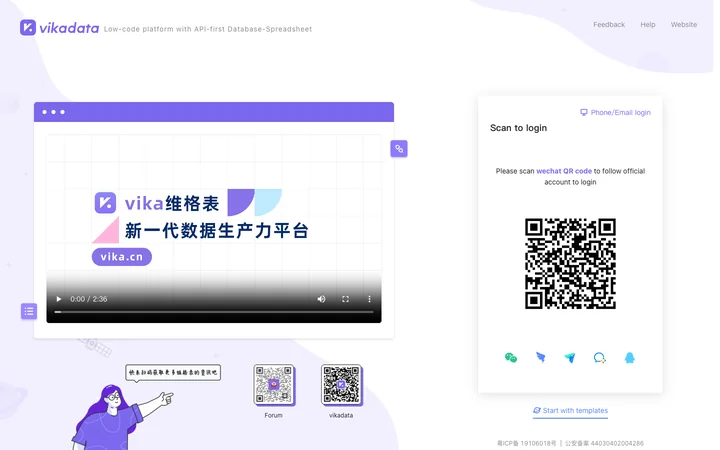Open the video more options menu
Viewport: 720px width, 450px height.
point(369,299)
